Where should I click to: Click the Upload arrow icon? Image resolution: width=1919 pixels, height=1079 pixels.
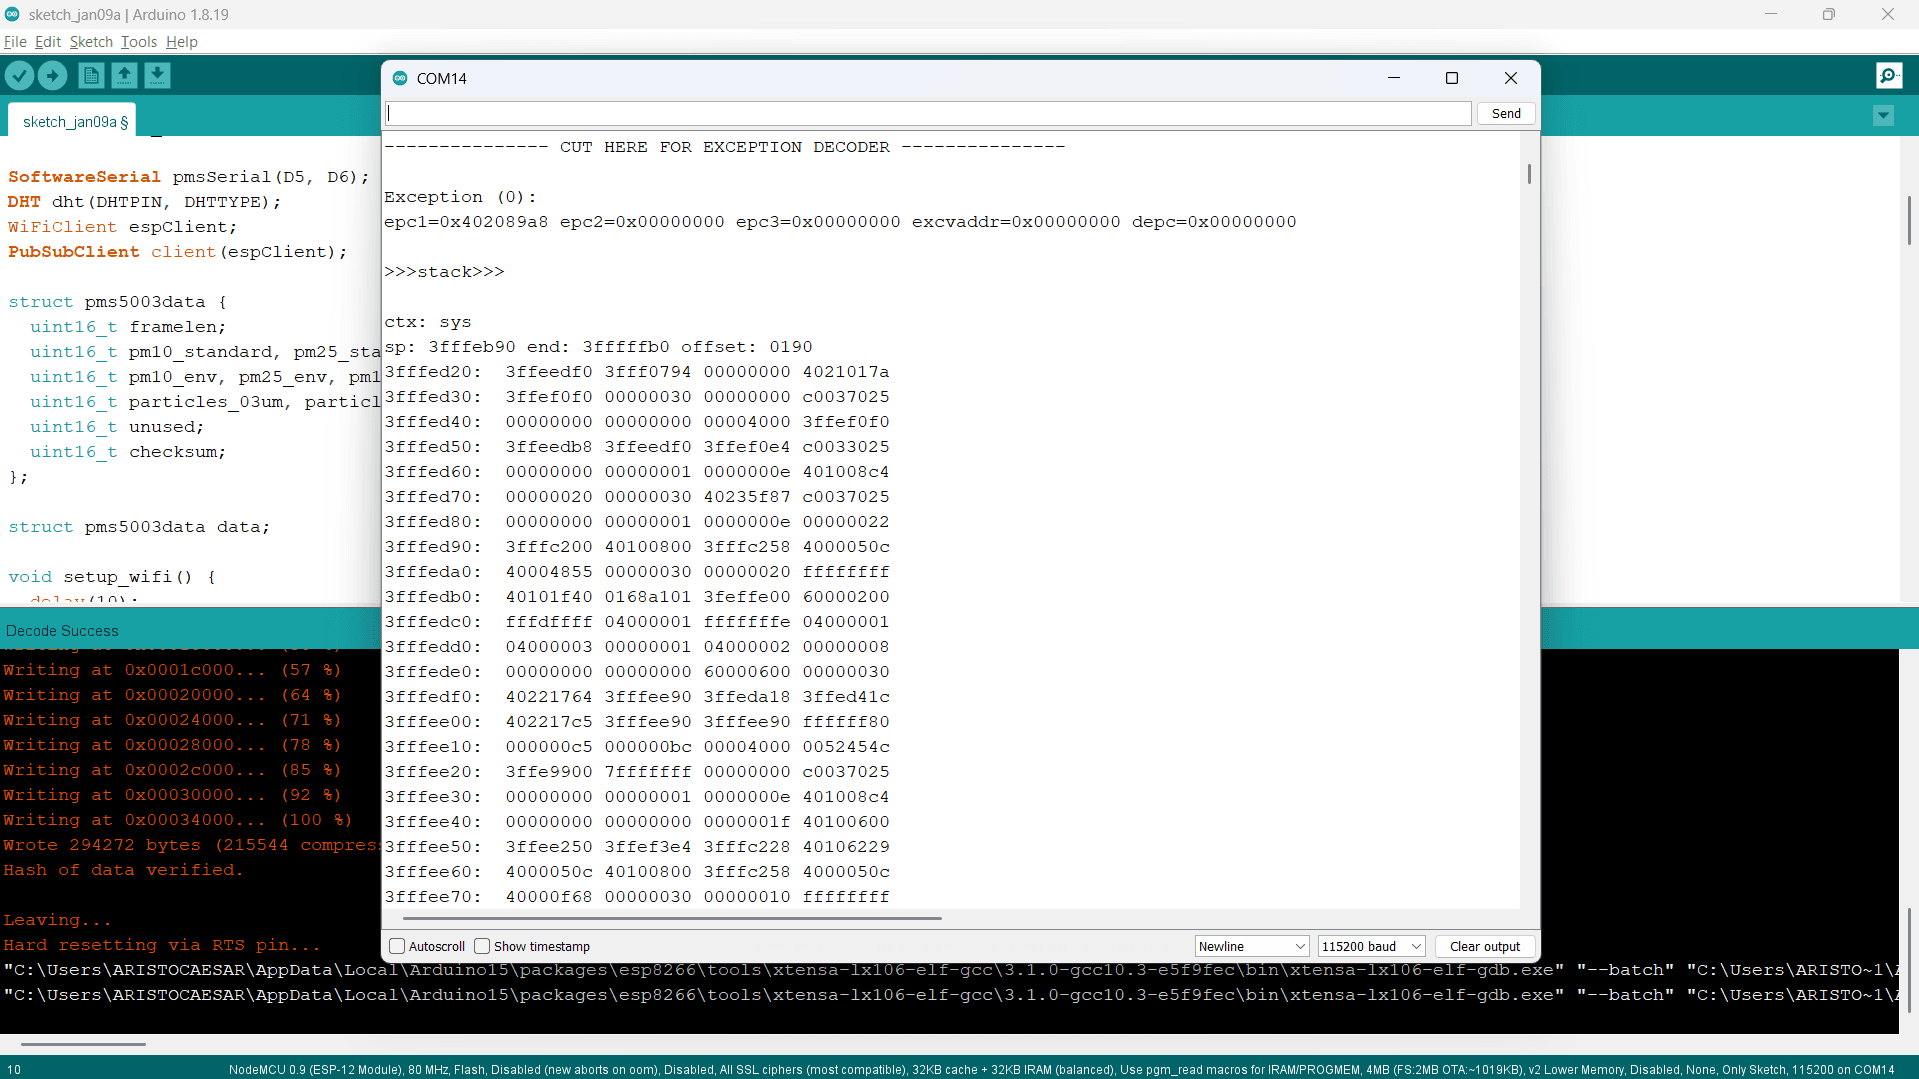tap(52, 75)
